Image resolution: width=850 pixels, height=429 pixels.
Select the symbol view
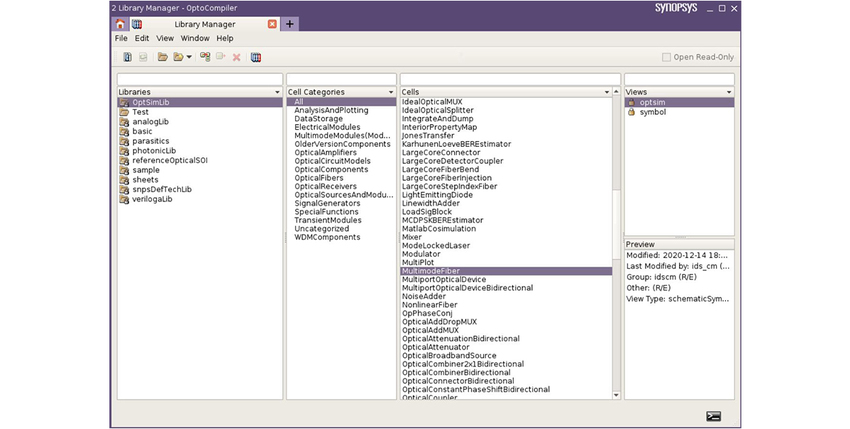pyautogui.click(x=653, y=112)
